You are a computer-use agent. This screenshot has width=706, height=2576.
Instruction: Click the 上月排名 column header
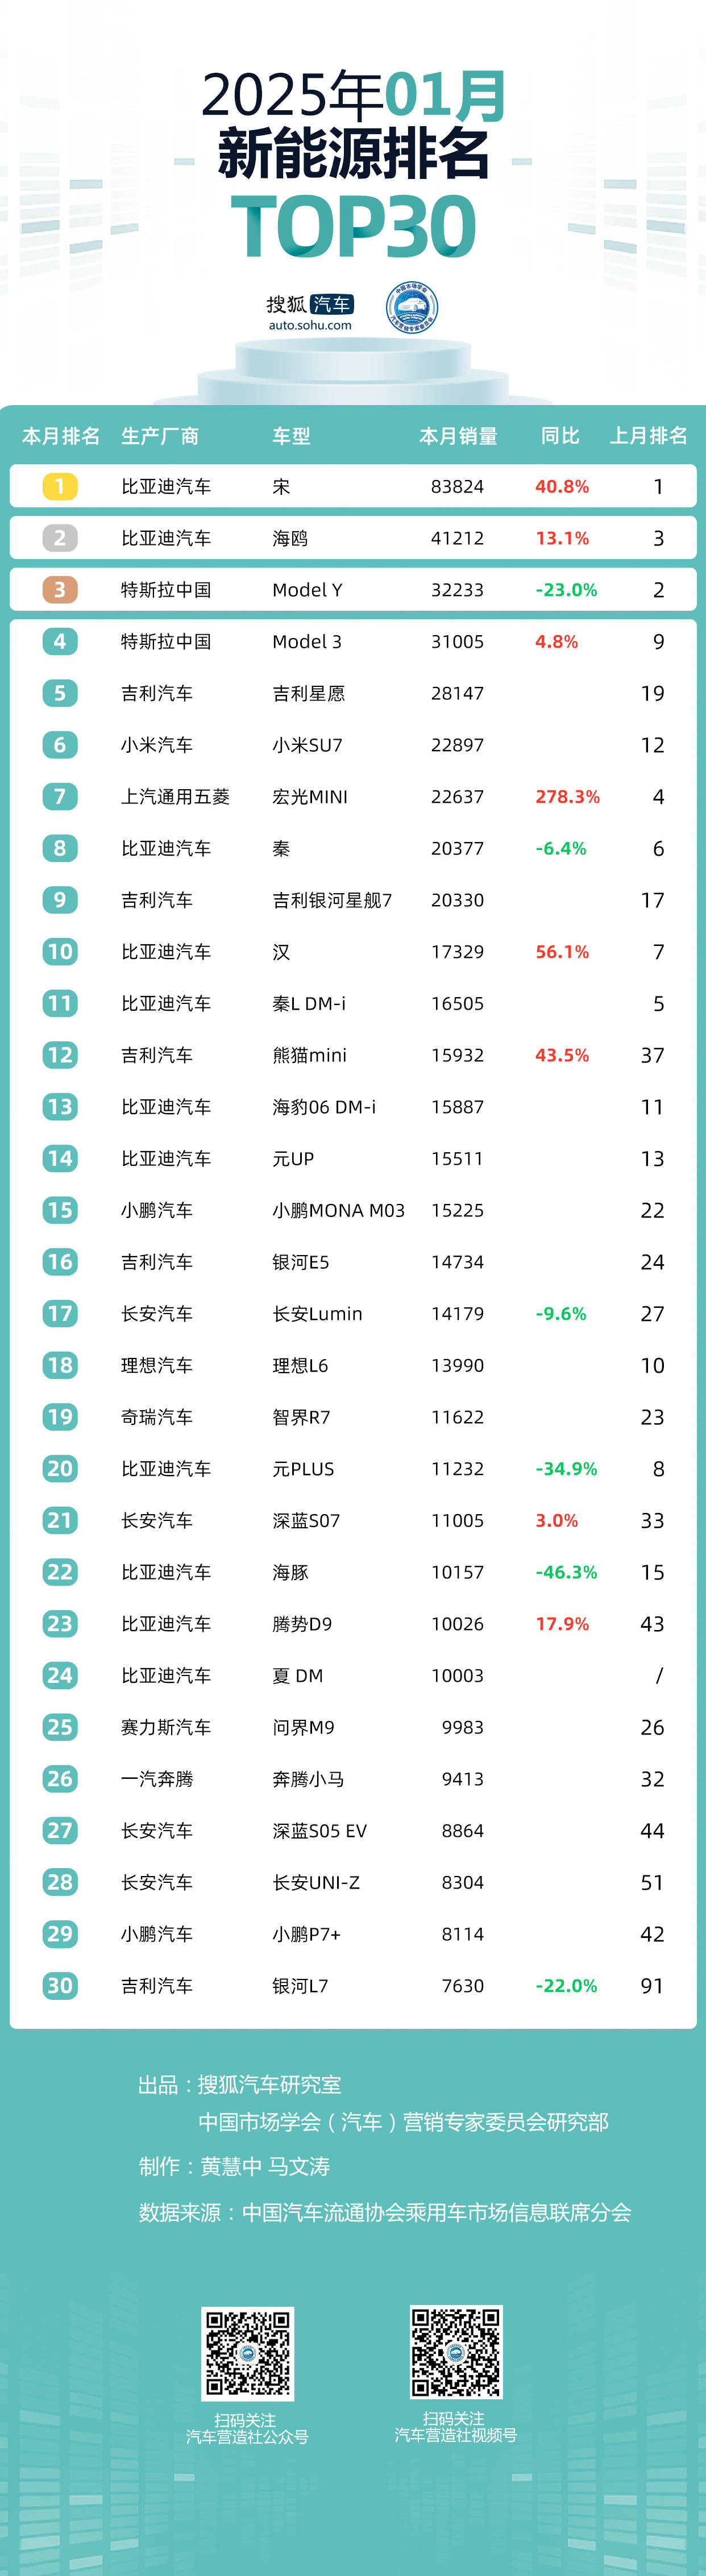[649, 436]
